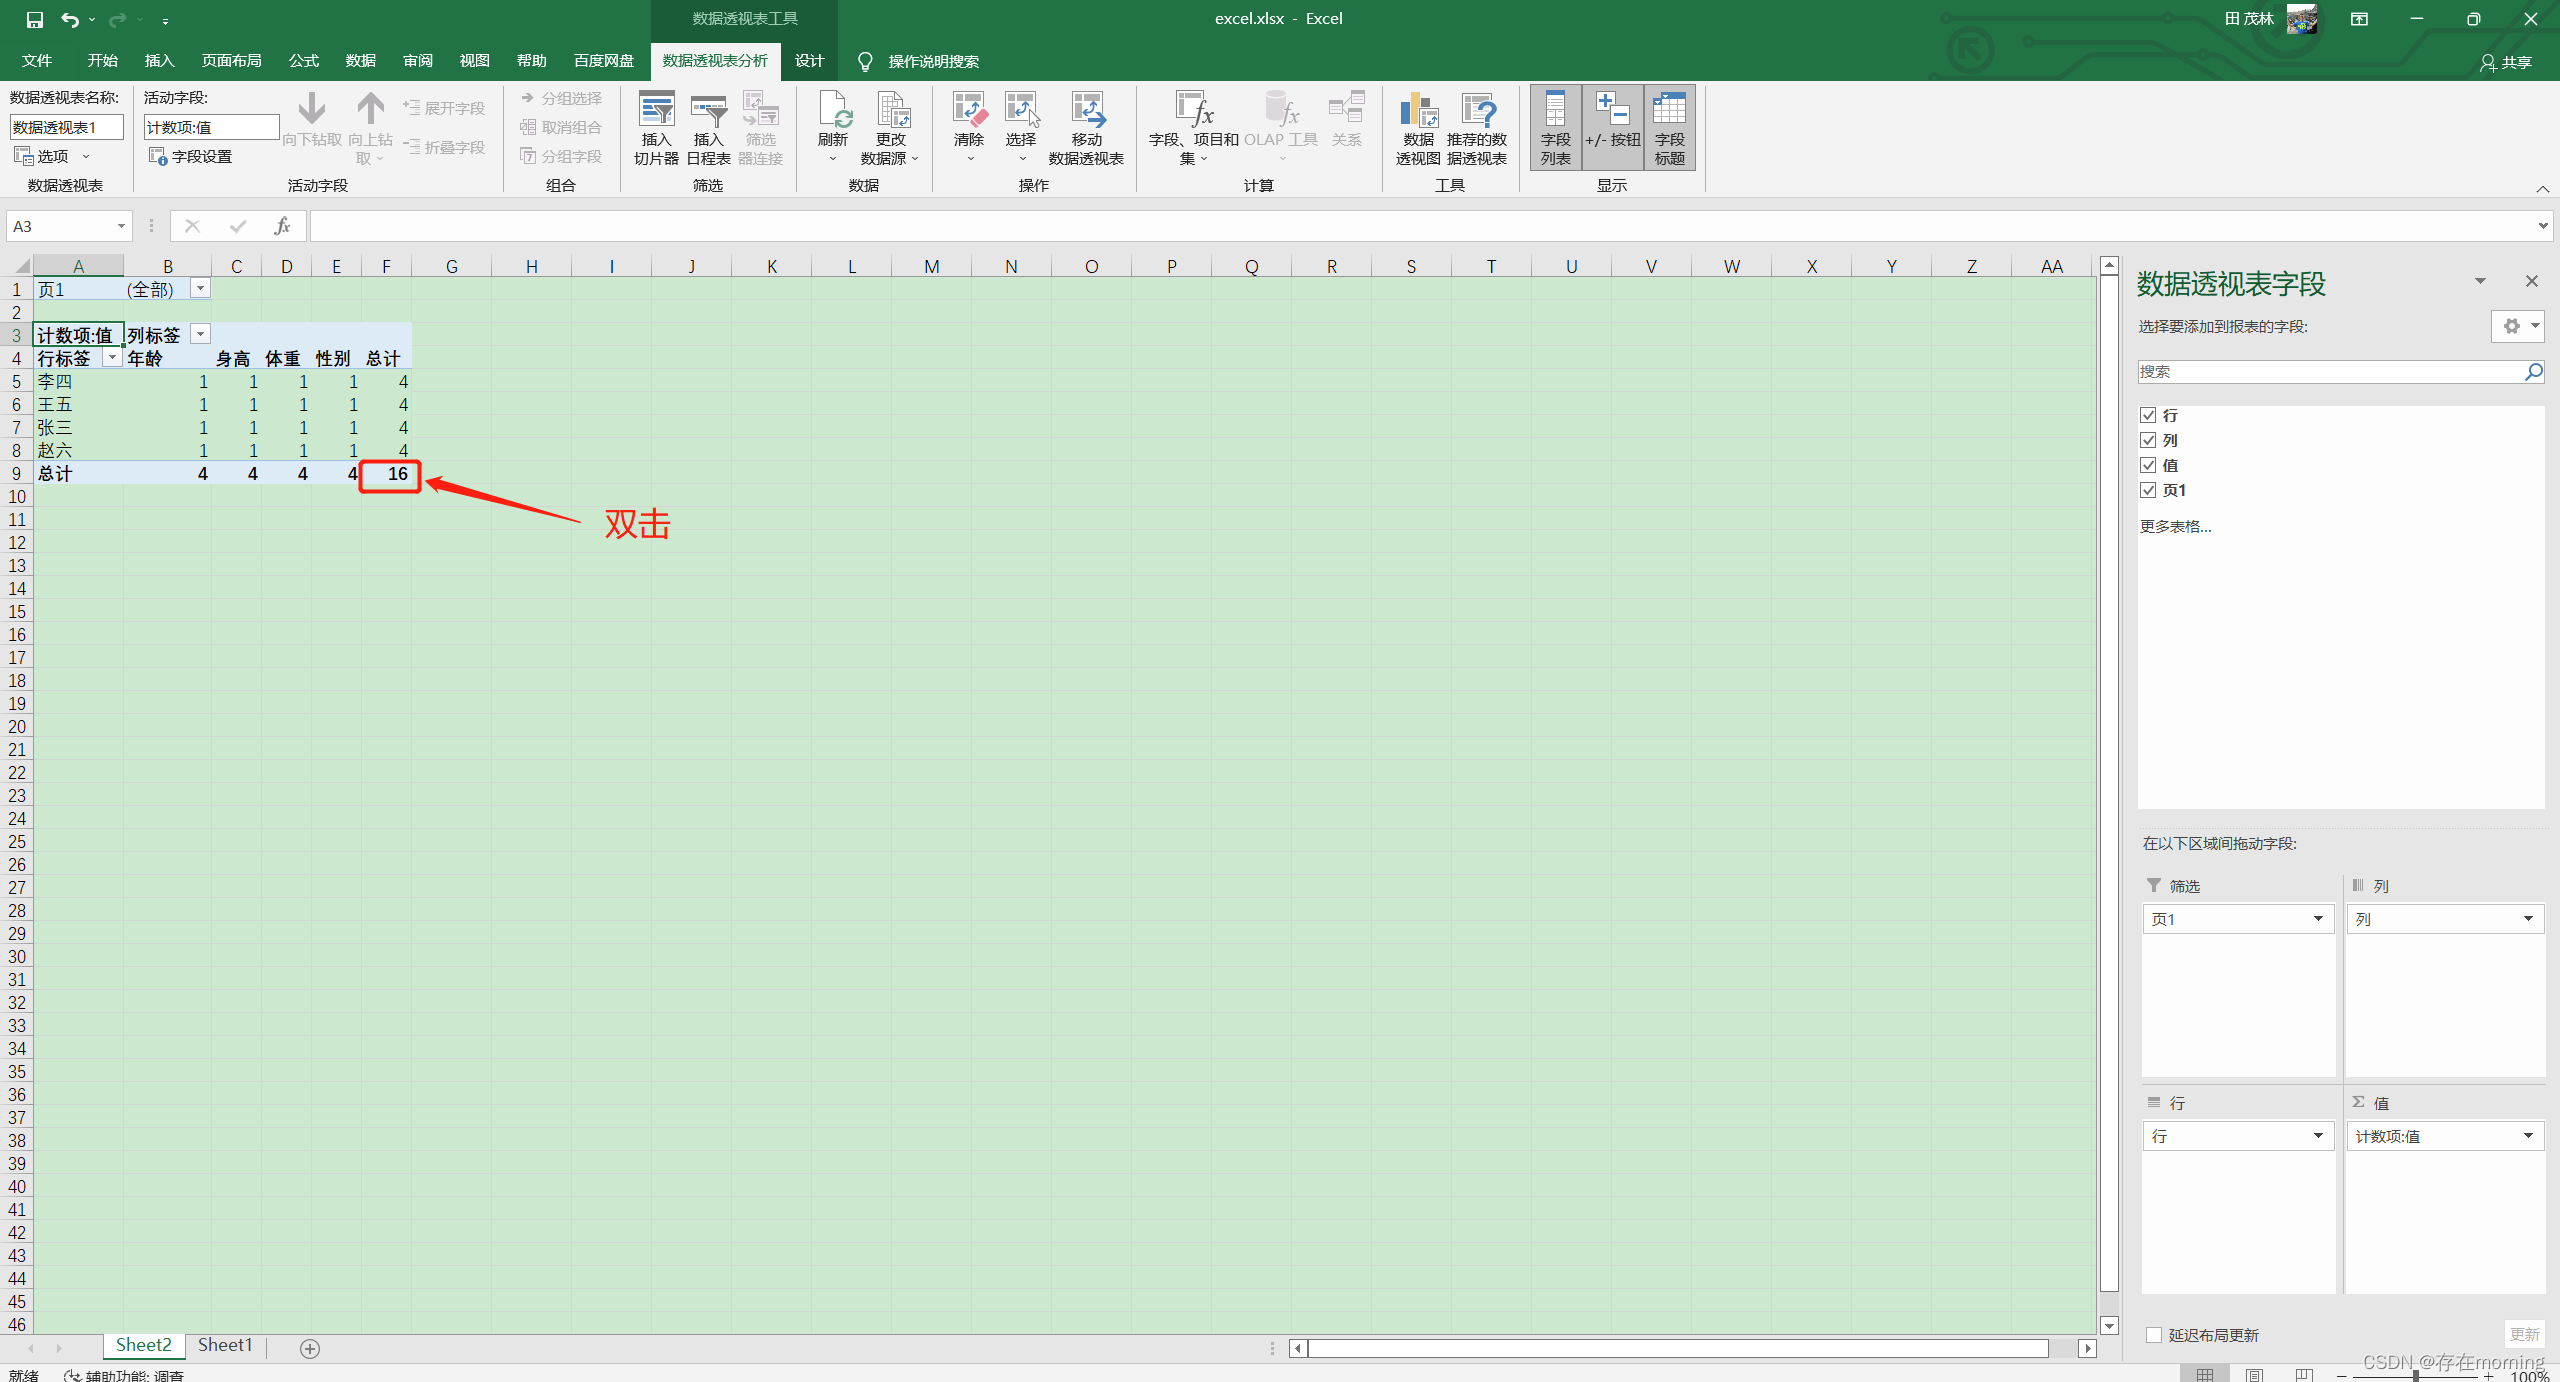Enable 延迟布局更新 checkbox
Viewport: 2560px width, 1382px height.
(2154, 1335)
